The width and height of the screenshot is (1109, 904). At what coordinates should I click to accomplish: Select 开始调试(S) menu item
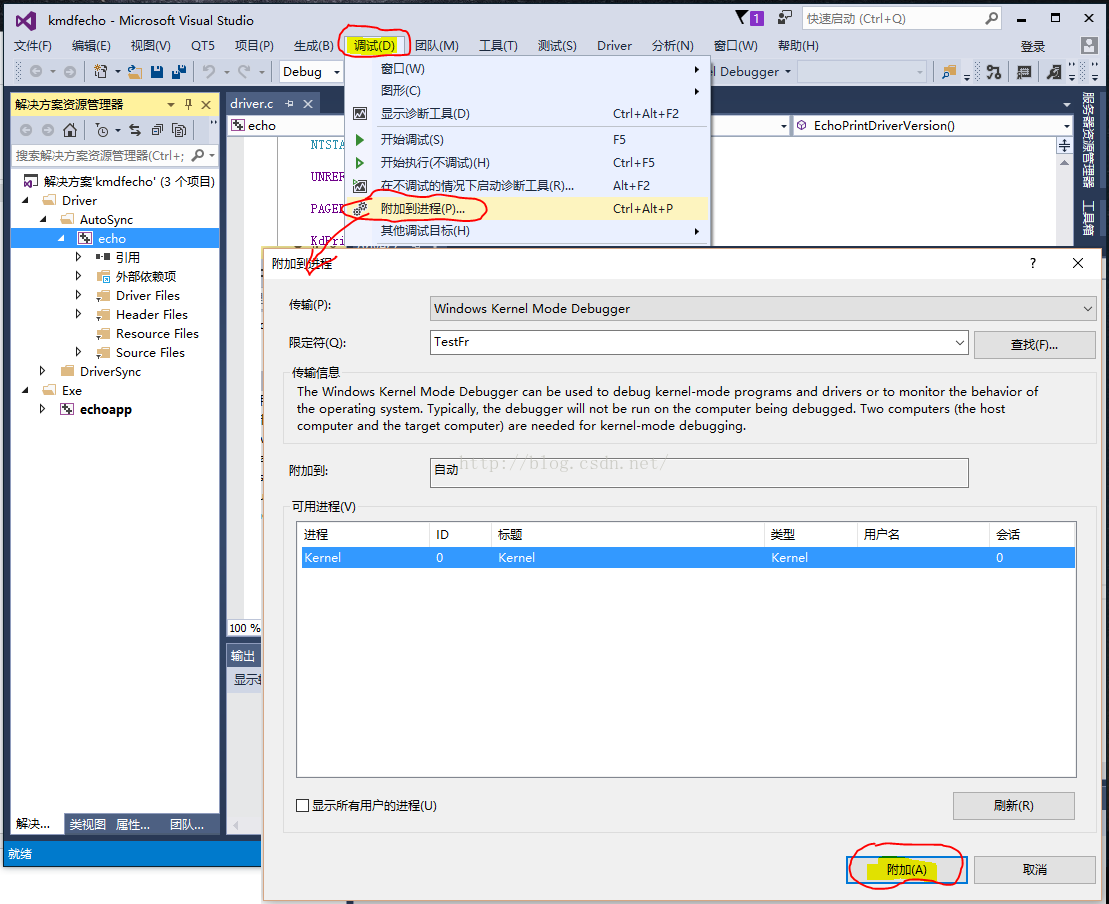[x=528, y=139]
